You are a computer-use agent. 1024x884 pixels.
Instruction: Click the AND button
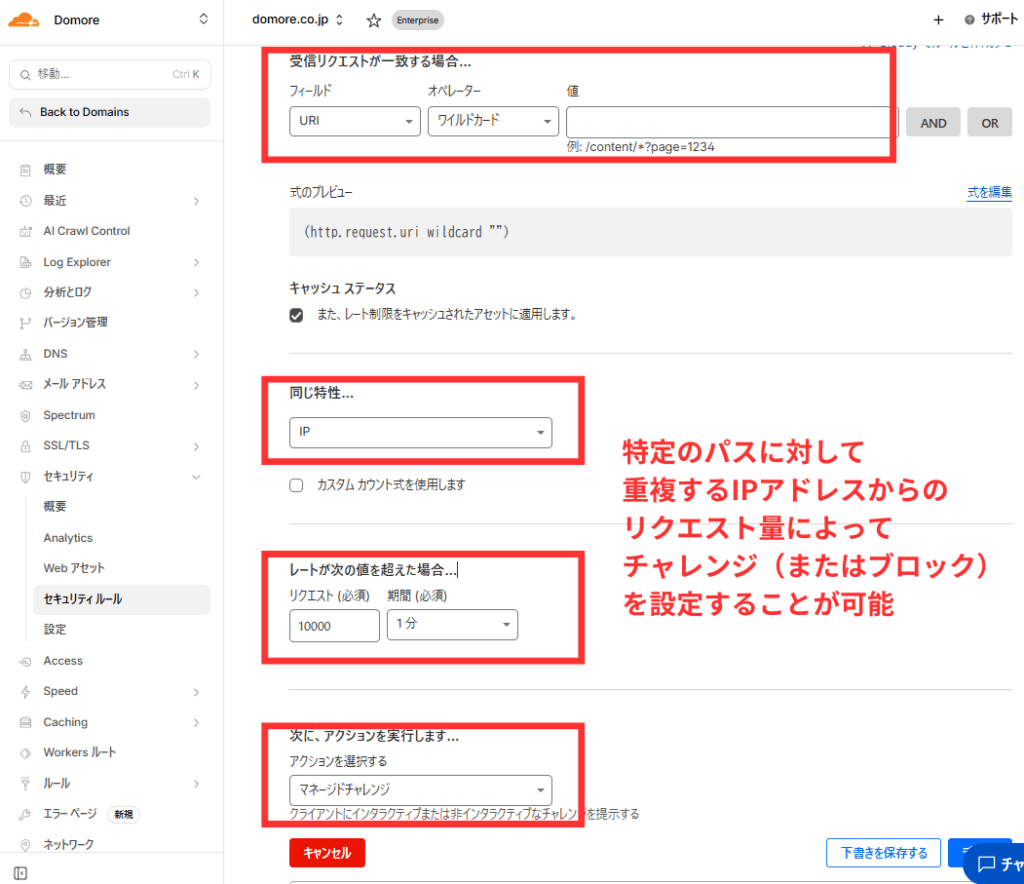[933, 123]
